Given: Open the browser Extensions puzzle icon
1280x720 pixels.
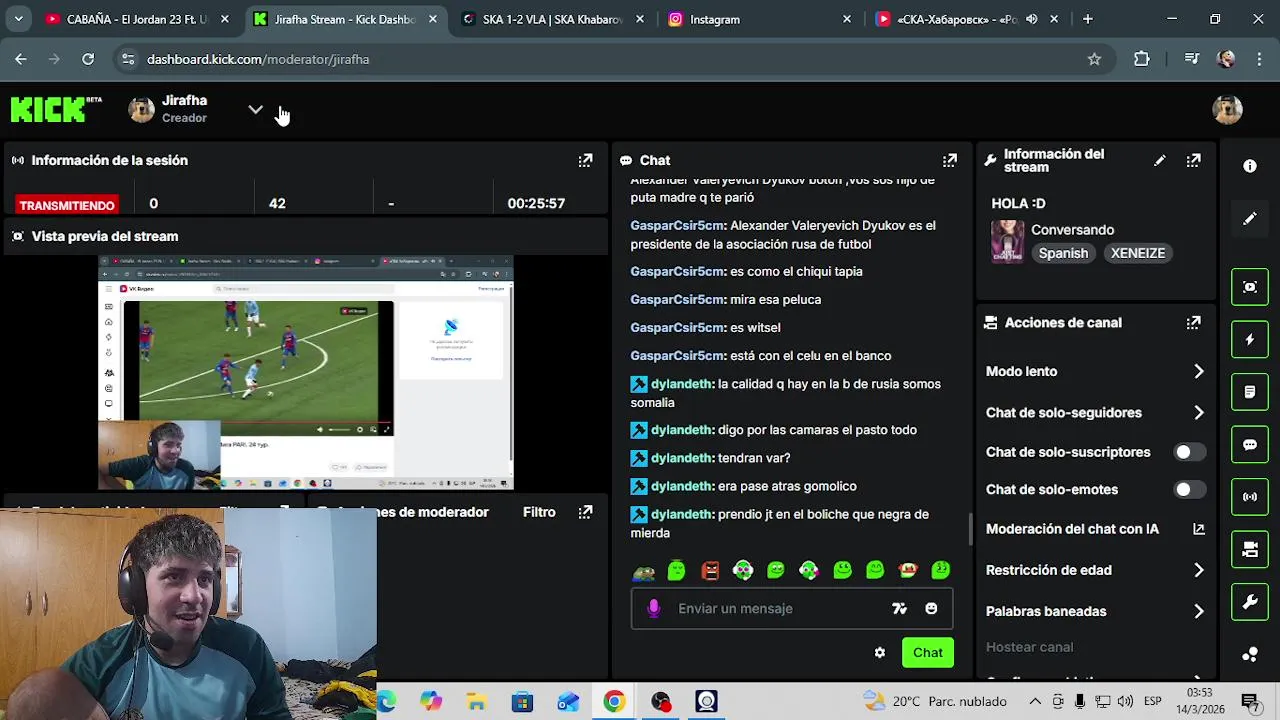Looking at the screenshot, I should pyautogui.click(x=1142, y=59).
